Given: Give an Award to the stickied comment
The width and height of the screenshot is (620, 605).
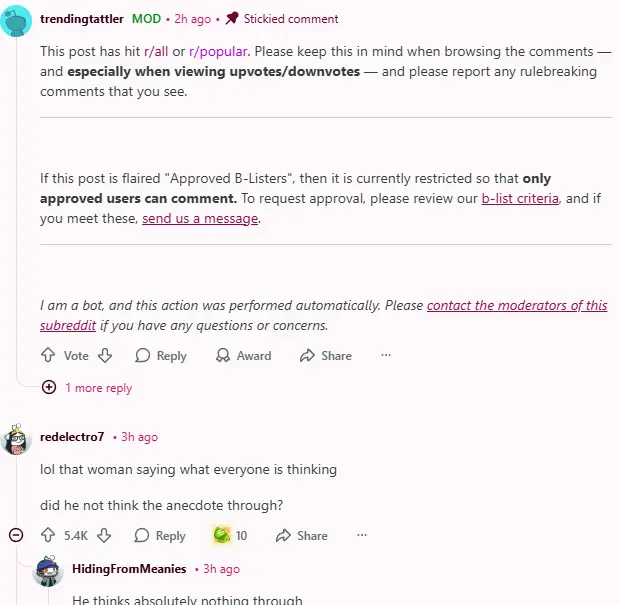Looking at the screenshot, I should coord(243,355).
